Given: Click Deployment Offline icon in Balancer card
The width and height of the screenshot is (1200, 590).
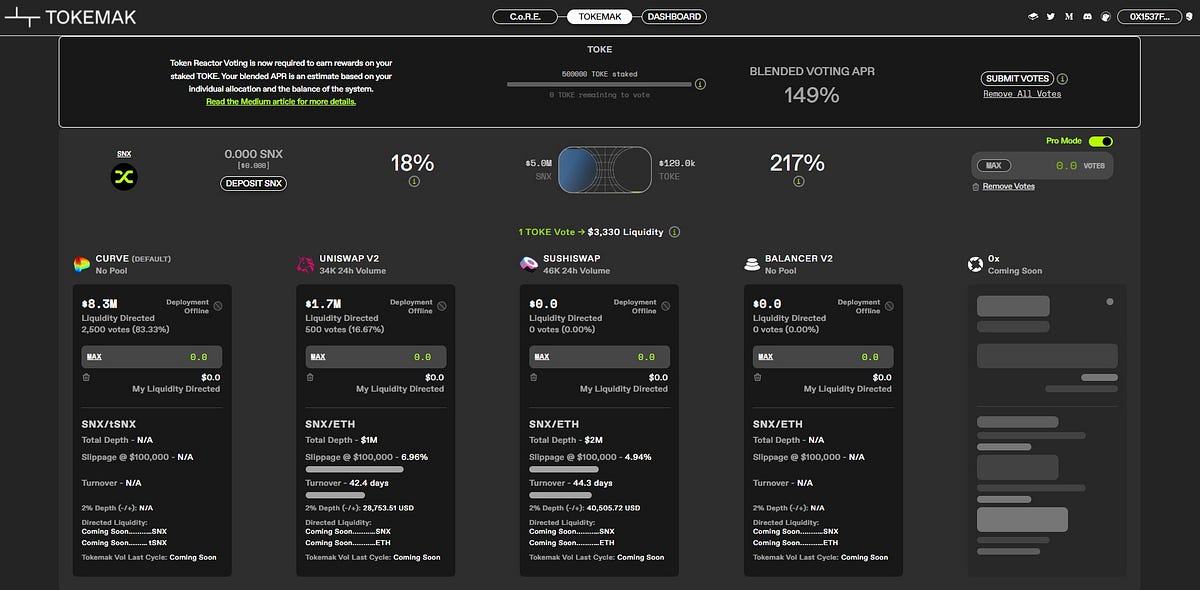Looking at the screenshot, I should tap(890, 306).
